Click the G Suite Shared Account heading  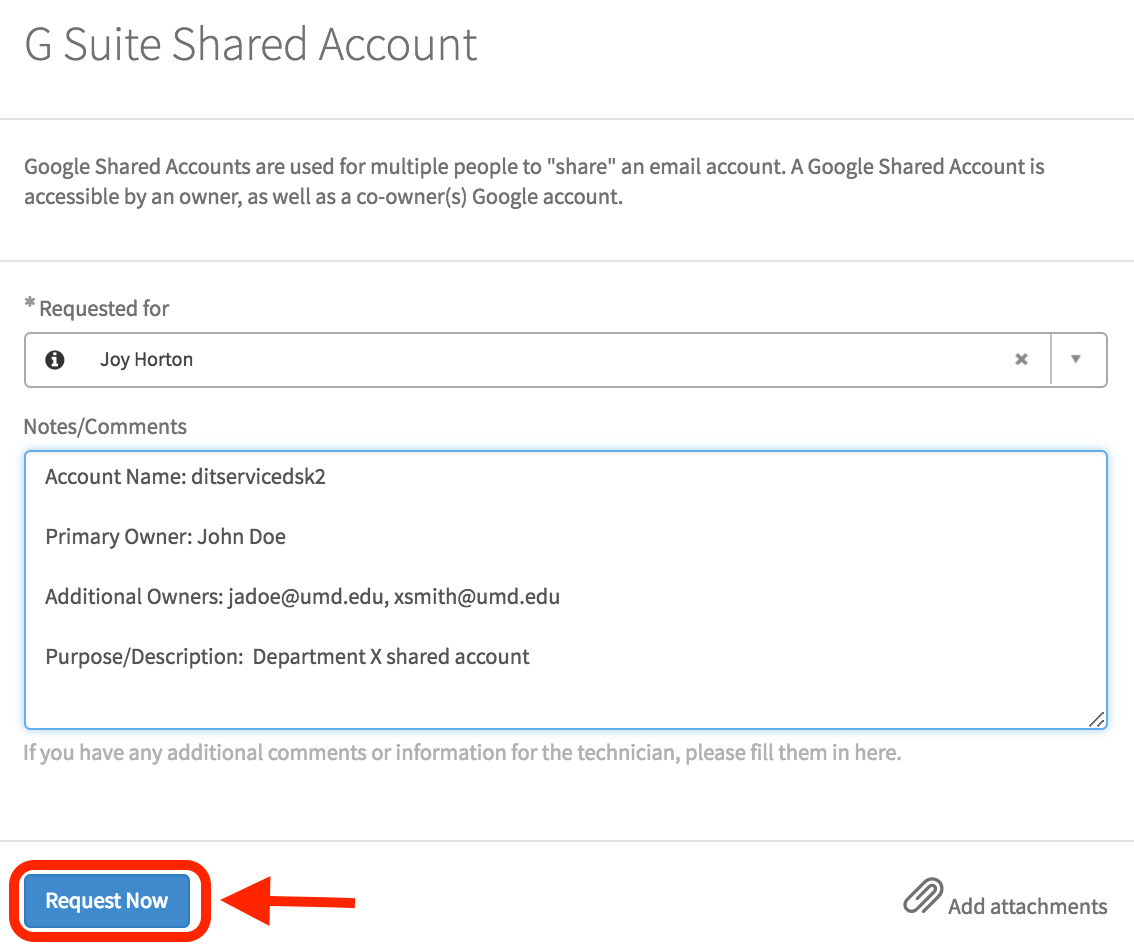point(251,46)
